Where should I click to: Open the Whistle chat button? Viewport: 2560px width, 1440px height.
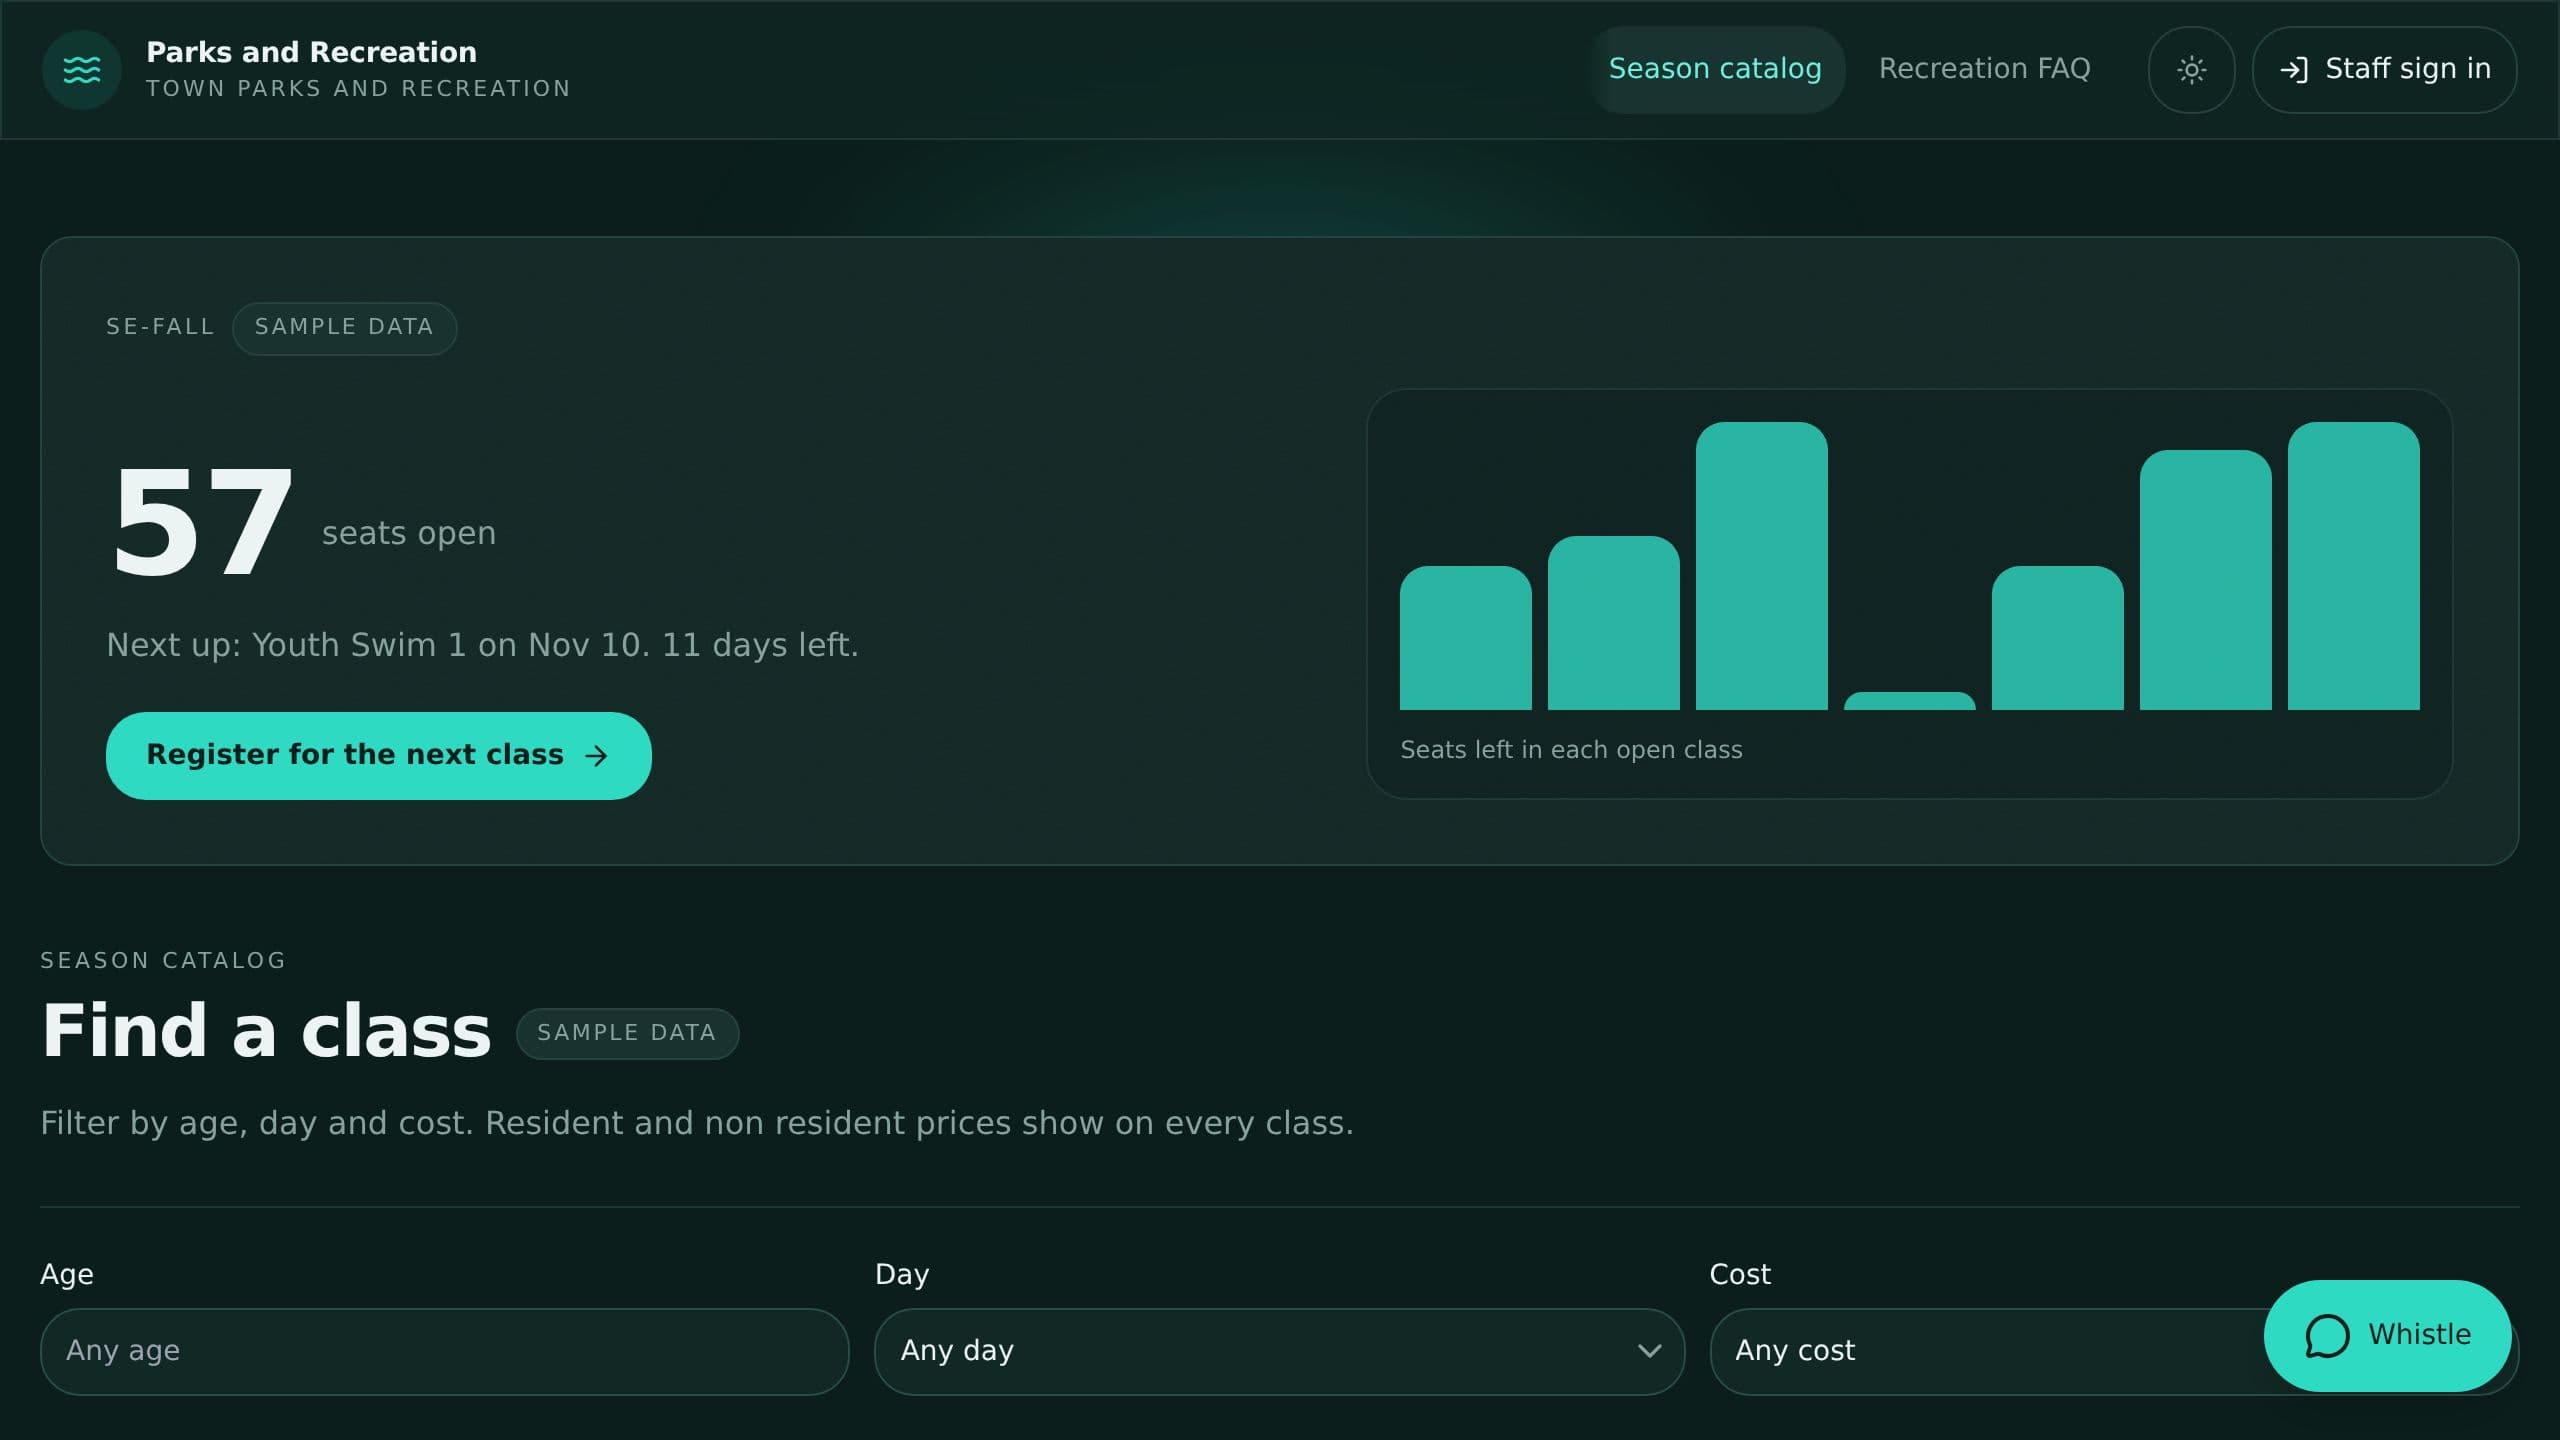[x=2388, y=1336]
